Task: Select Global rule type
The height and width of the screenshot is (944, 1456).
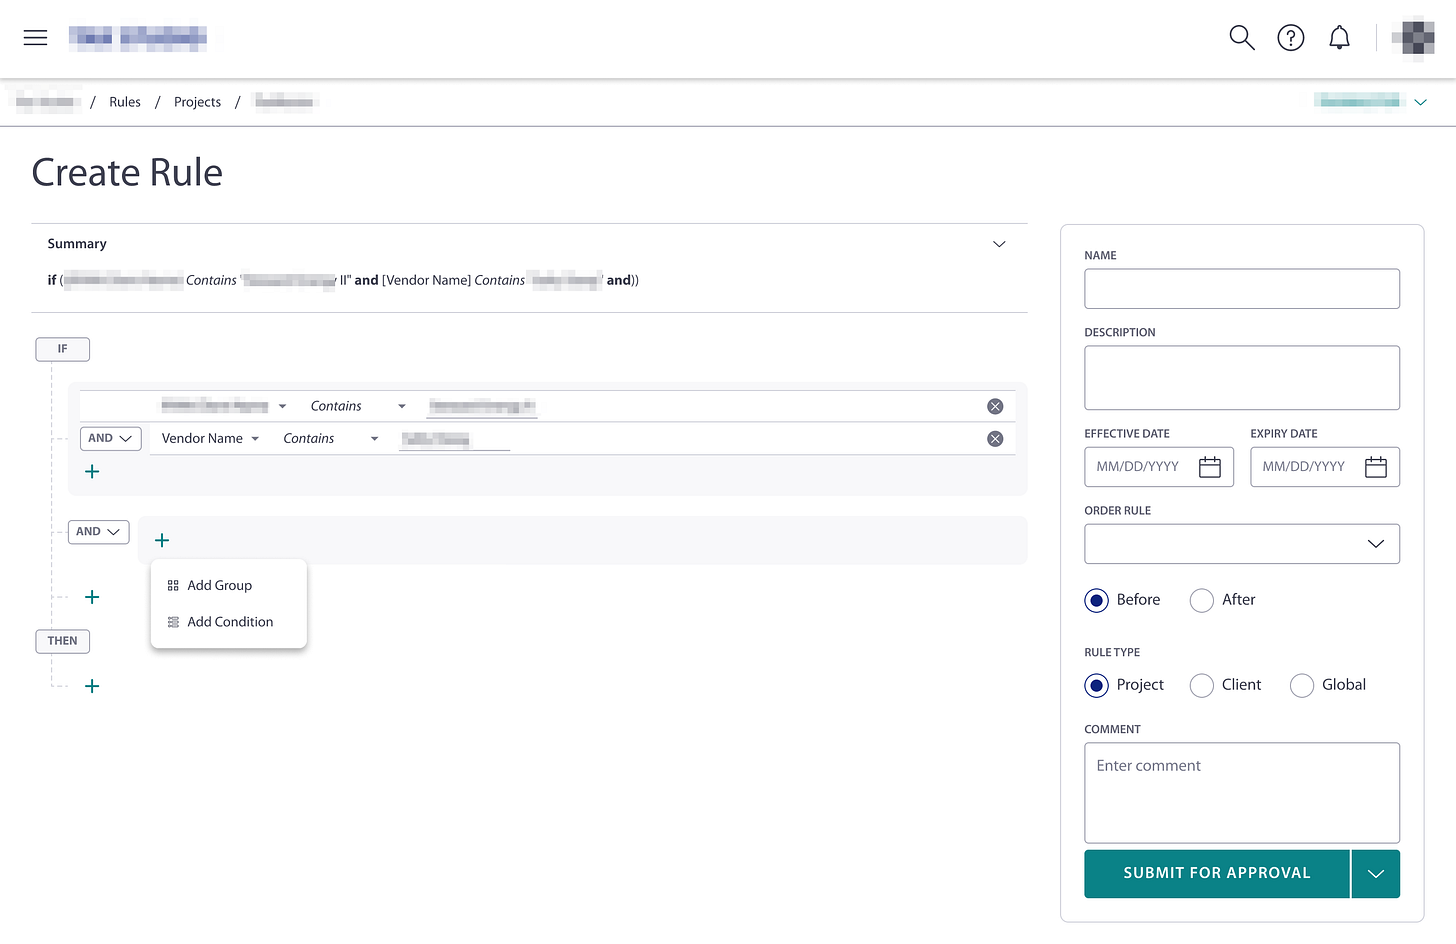Action: pos(1301,685)
